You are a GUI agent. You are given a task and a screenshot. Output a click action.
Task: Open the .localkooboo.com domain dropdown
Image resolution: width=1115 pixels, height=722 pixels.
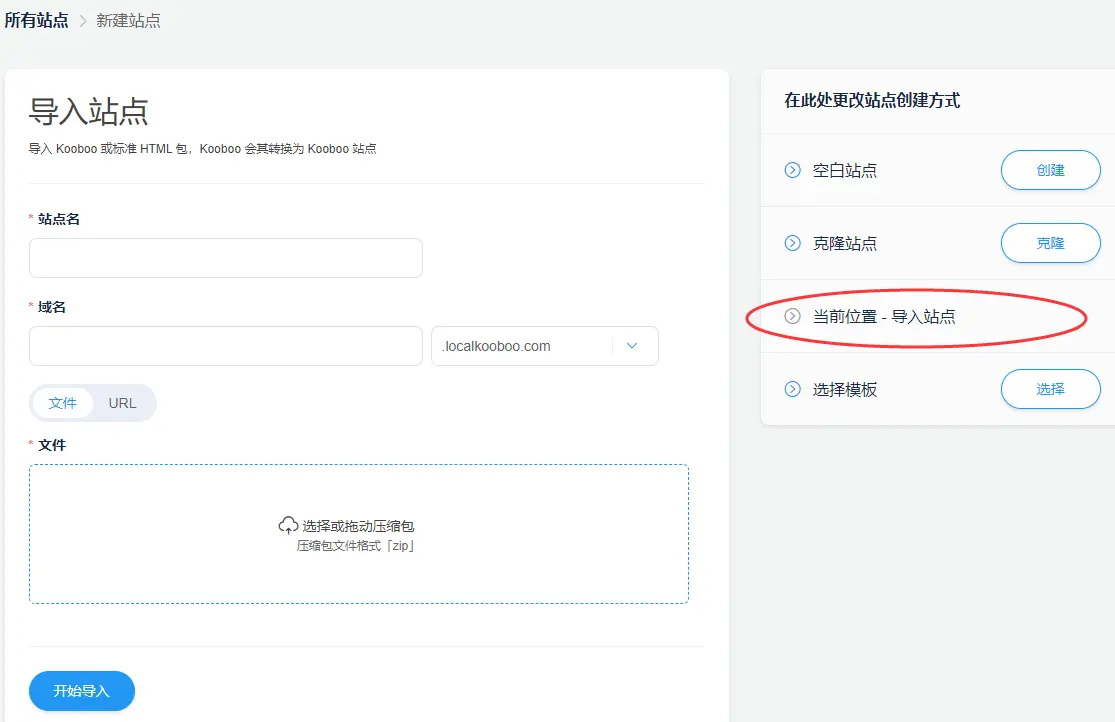click(522, 346)
